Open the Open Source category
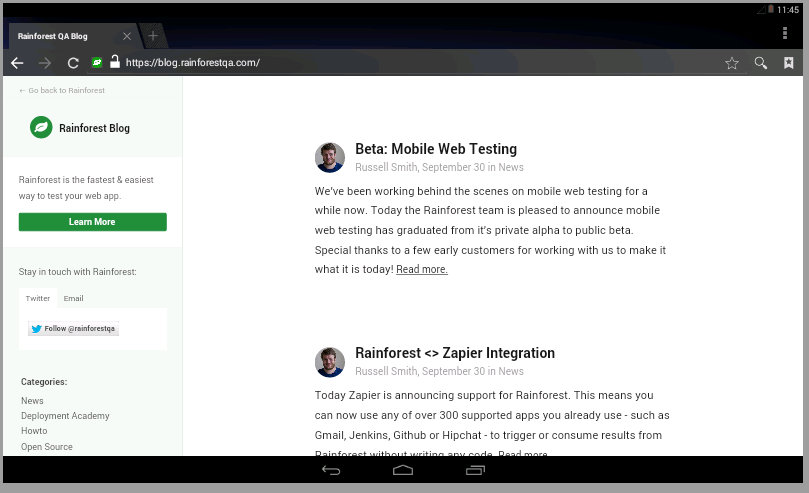809x493 pixels. [x=46, y=447]
